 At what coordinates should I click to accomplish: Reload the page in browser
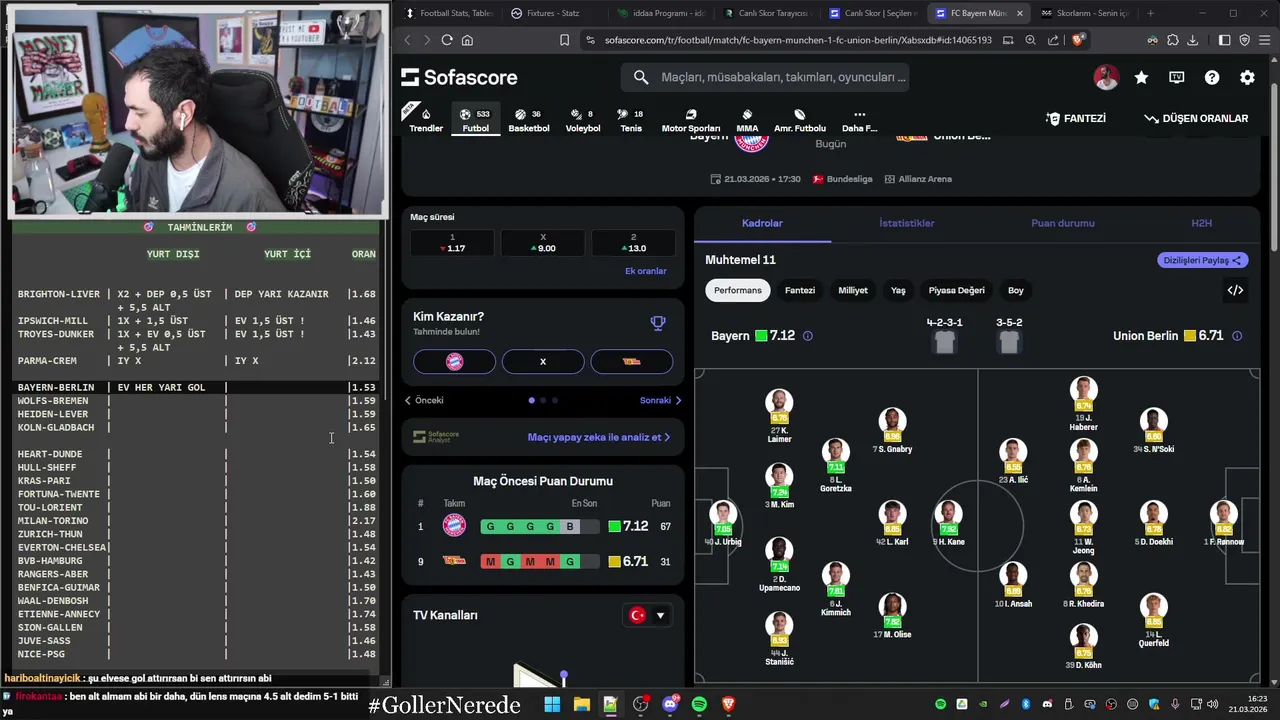coord(447,40)
